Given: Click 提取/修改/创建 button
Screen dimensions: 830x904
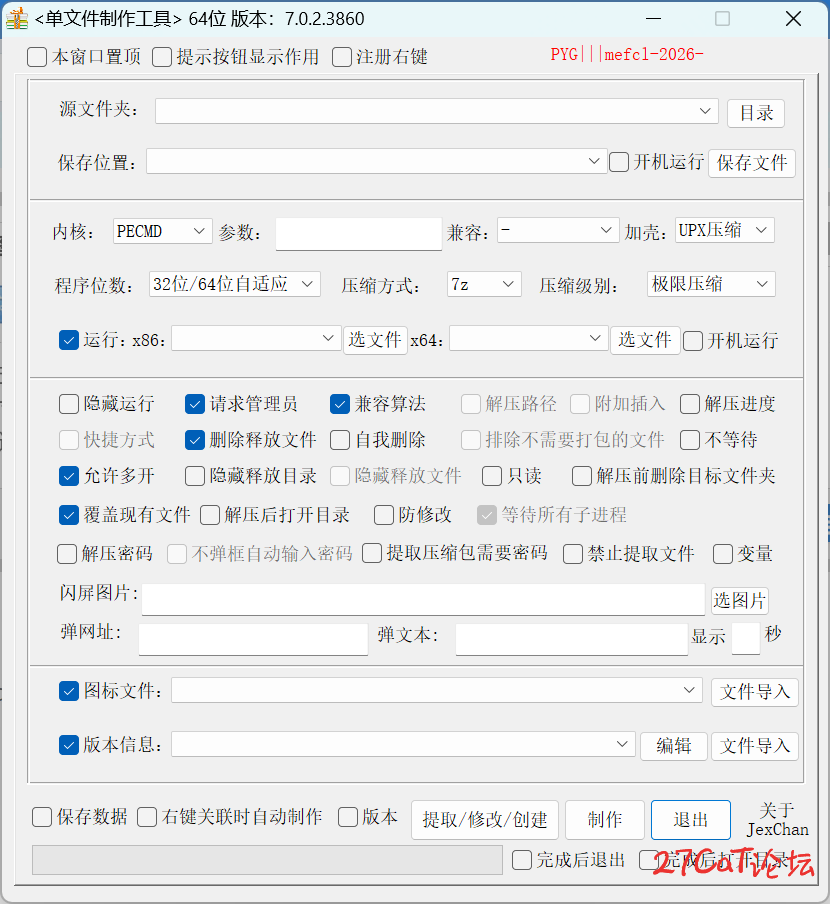Looking at the screenshot, I should (x=485, y=820).
